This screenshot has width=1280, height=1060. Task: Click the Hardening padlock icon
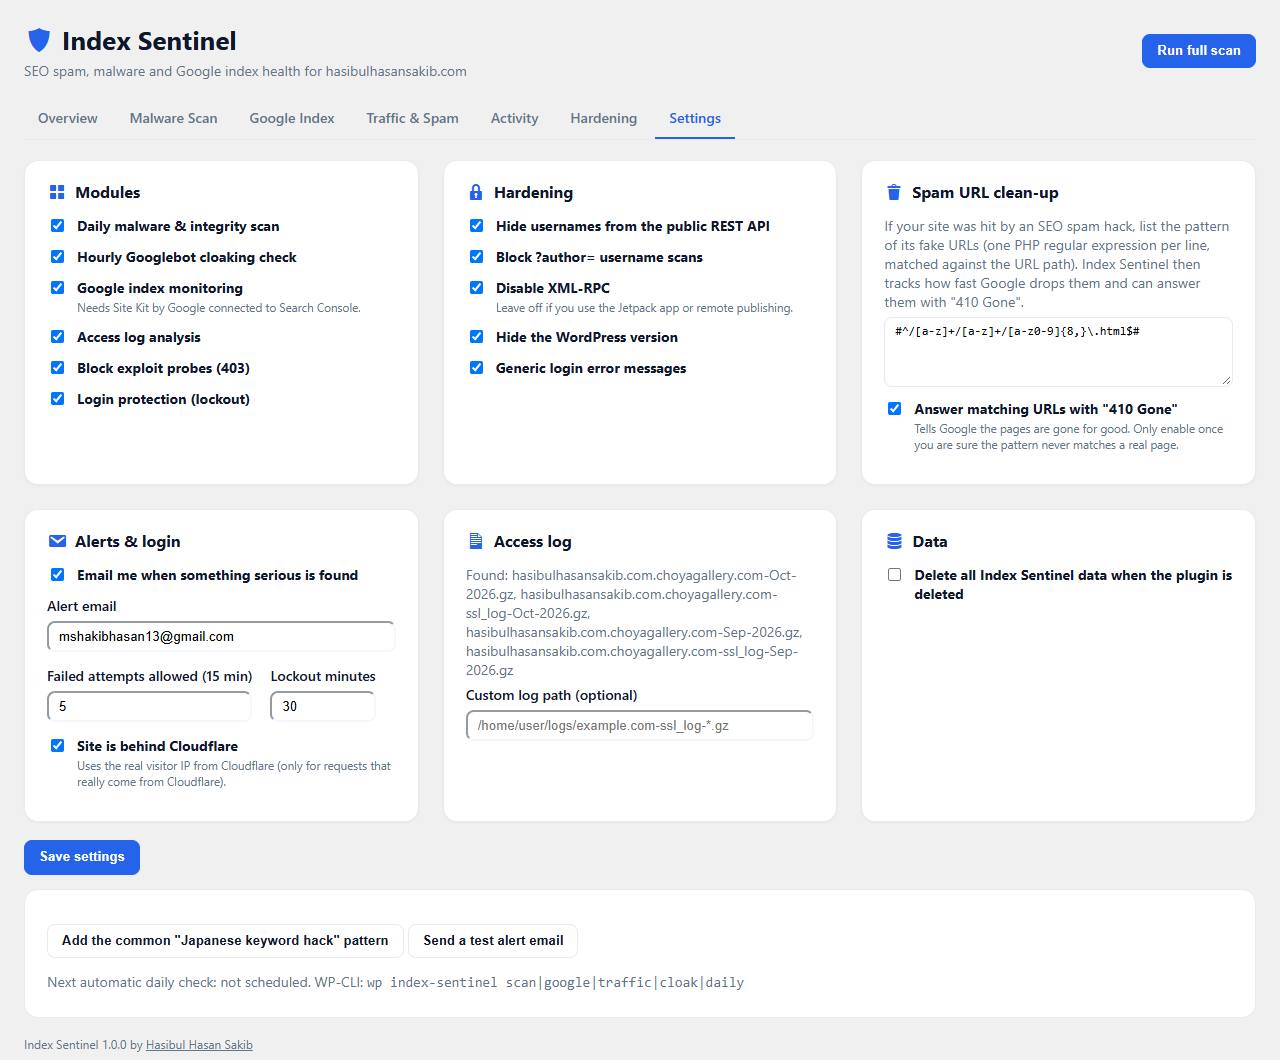pyautogui.click(x=476, y=192)
